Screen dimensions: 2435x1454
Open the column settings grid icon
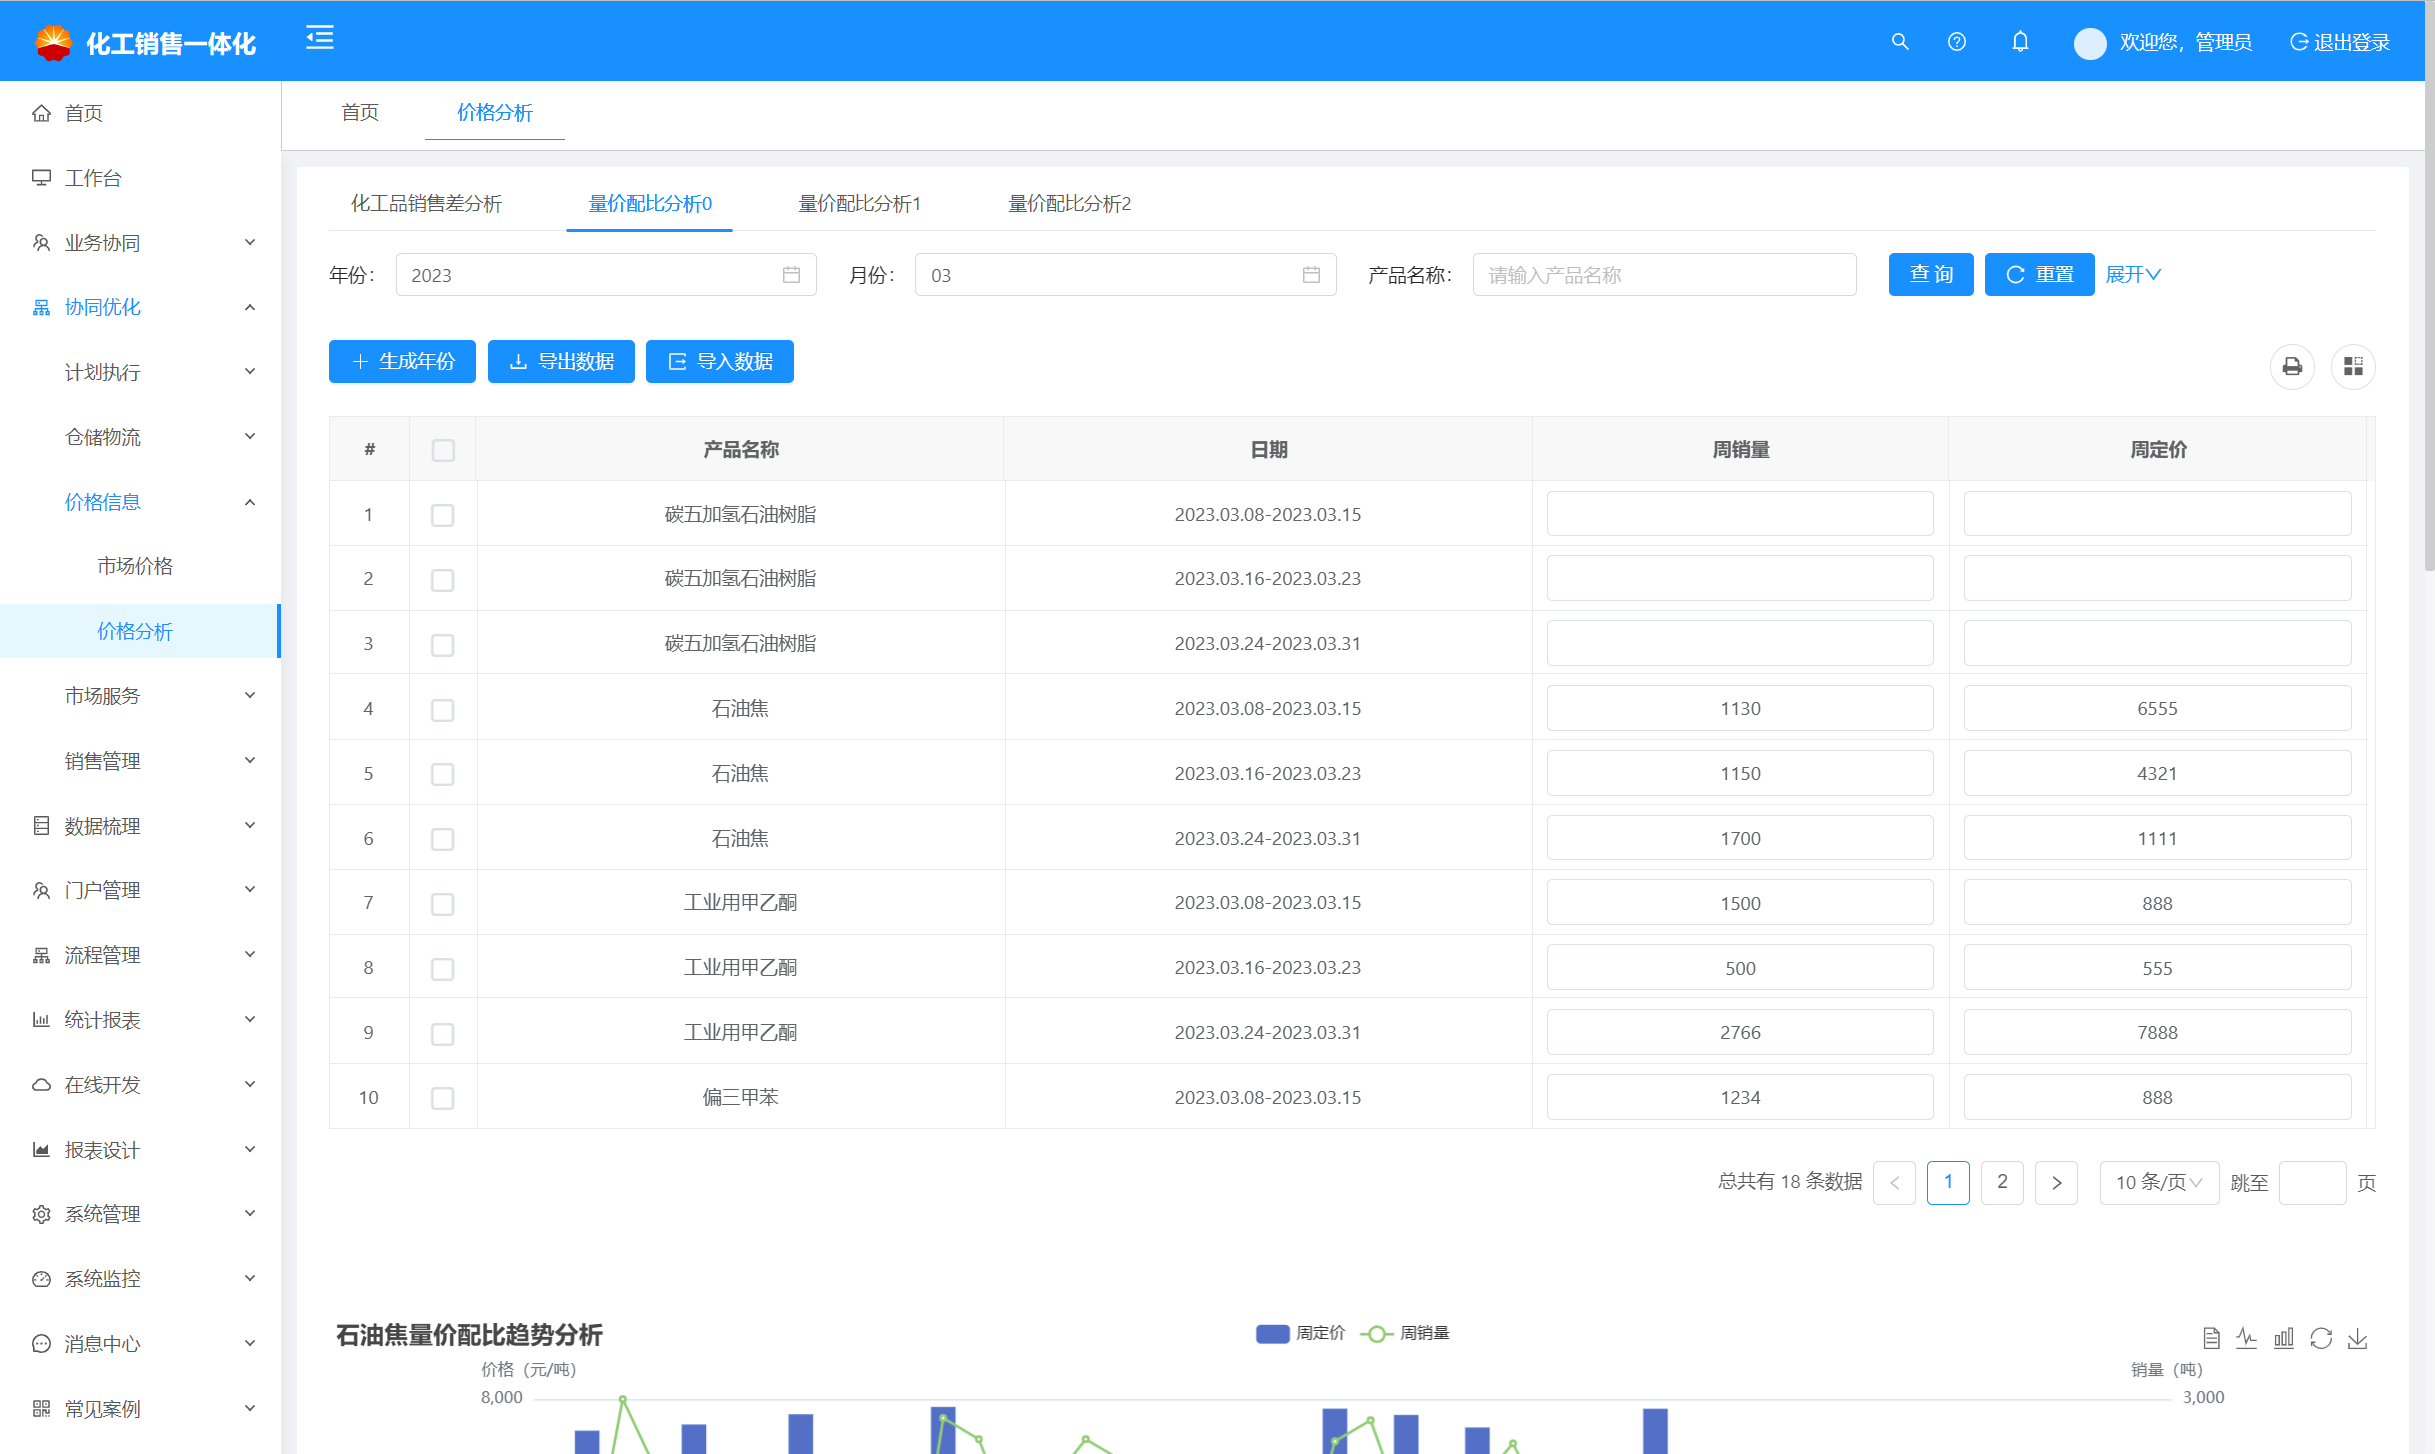tap(2353, 367)
